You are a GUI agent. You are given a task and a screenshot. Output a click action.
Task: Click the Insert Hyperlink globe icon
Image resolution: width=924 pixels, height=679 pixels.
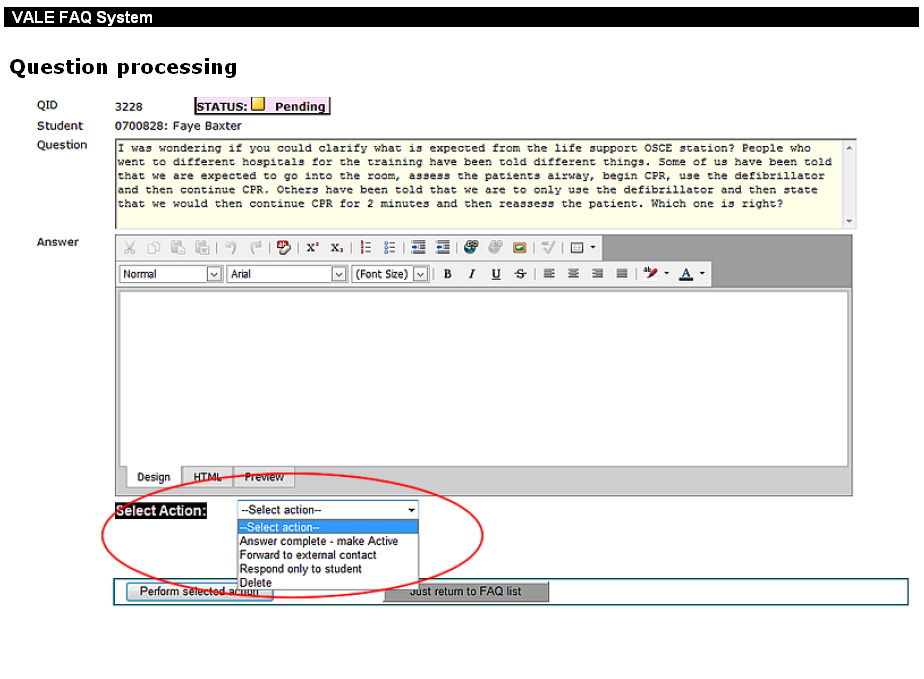[471, 248]
